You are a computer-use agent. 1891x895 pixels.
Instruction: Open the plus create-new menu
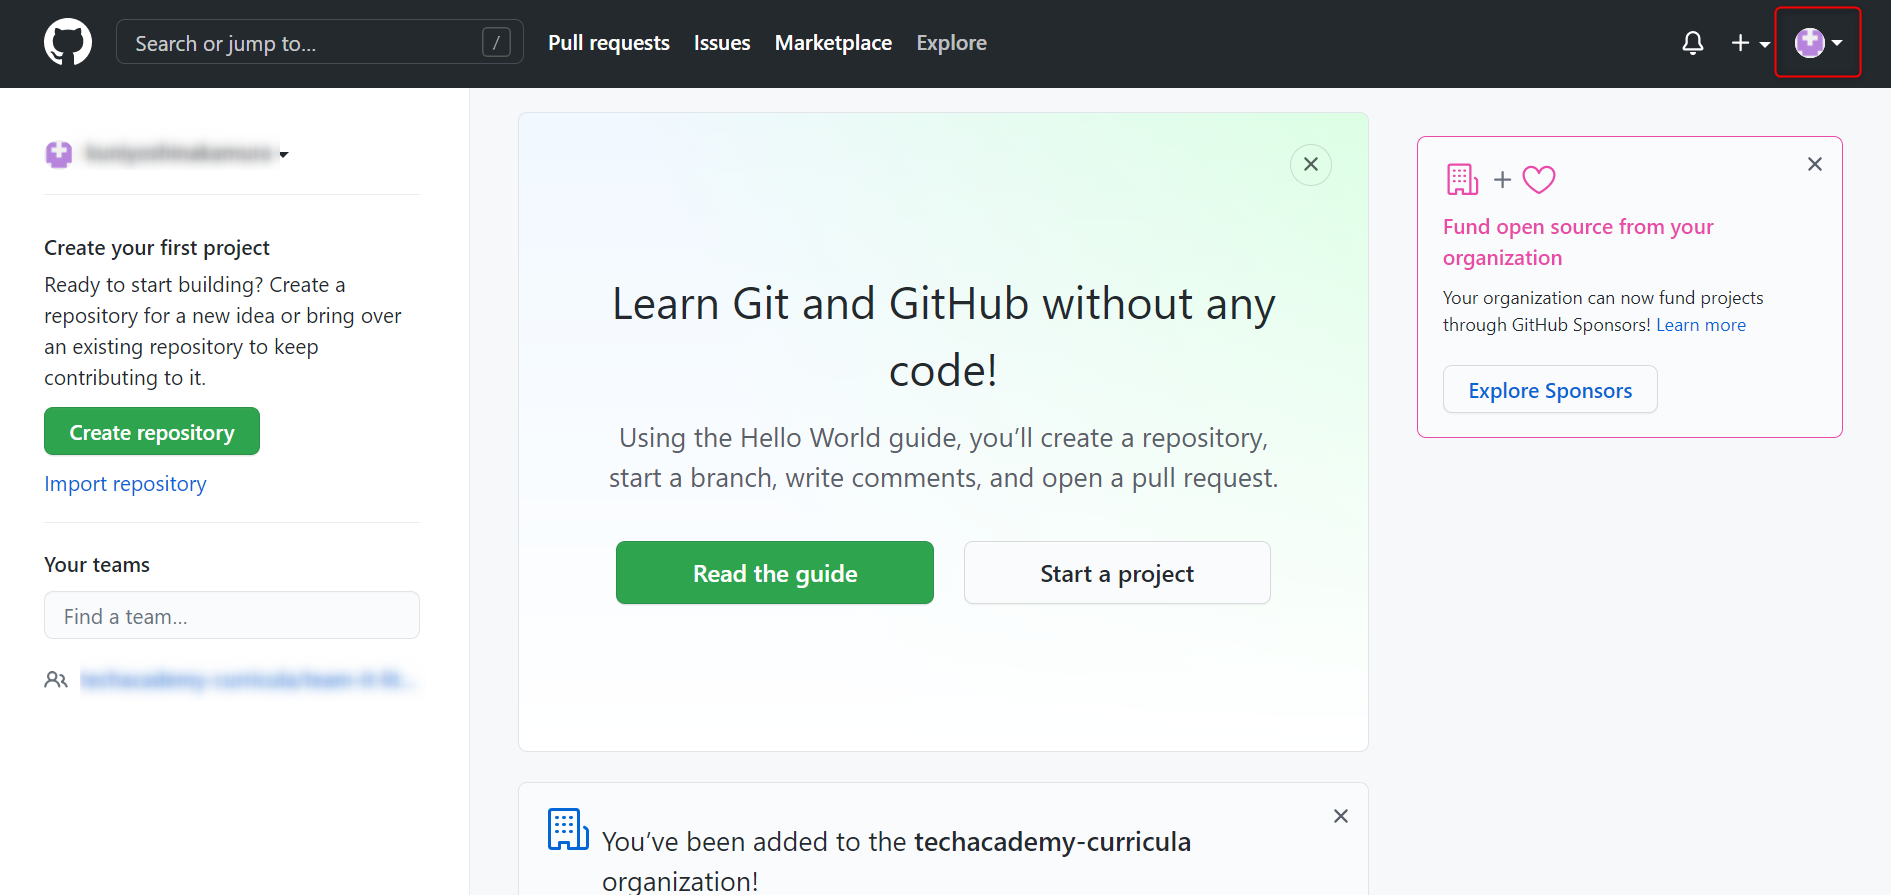1750,43
